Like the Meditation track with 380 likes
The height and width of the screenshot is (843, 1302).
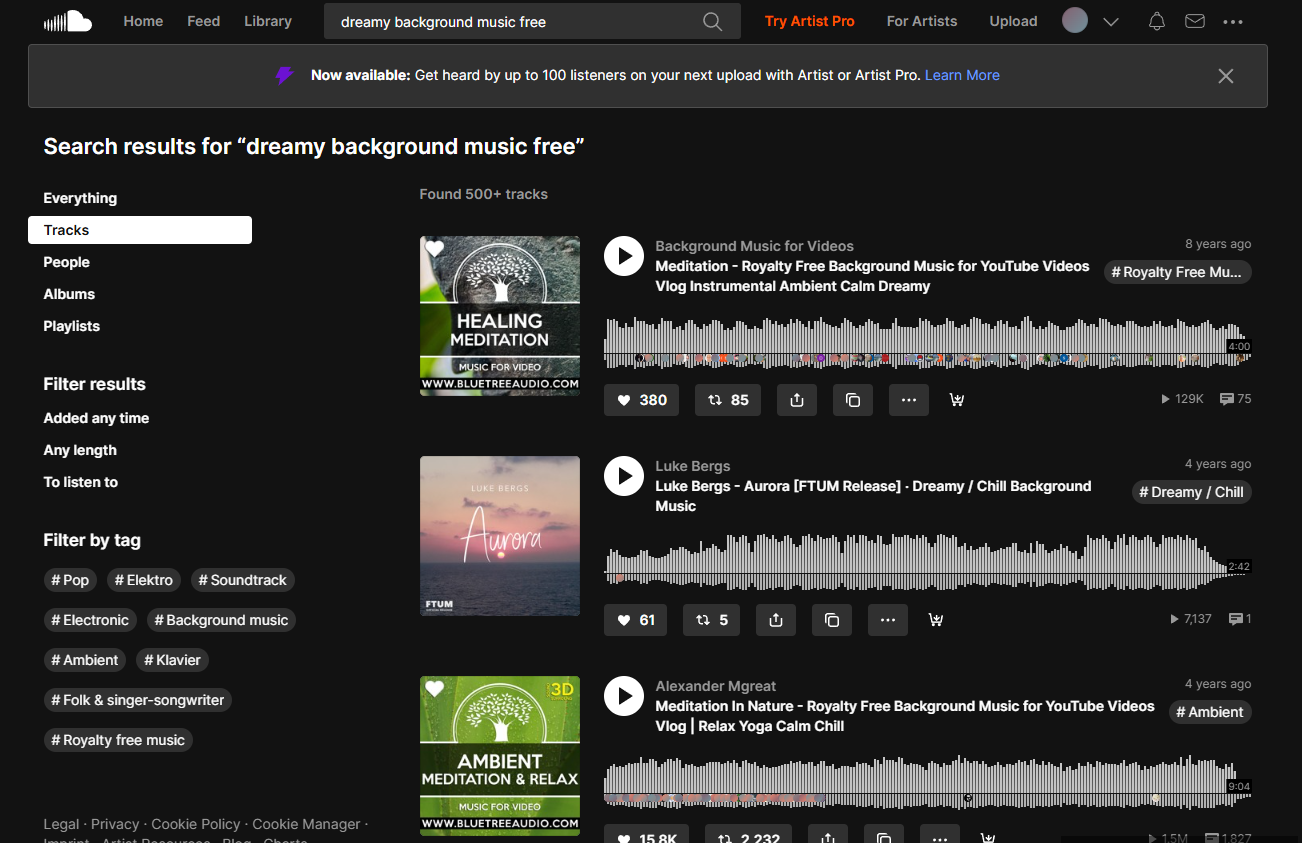[x=642, y=400]
